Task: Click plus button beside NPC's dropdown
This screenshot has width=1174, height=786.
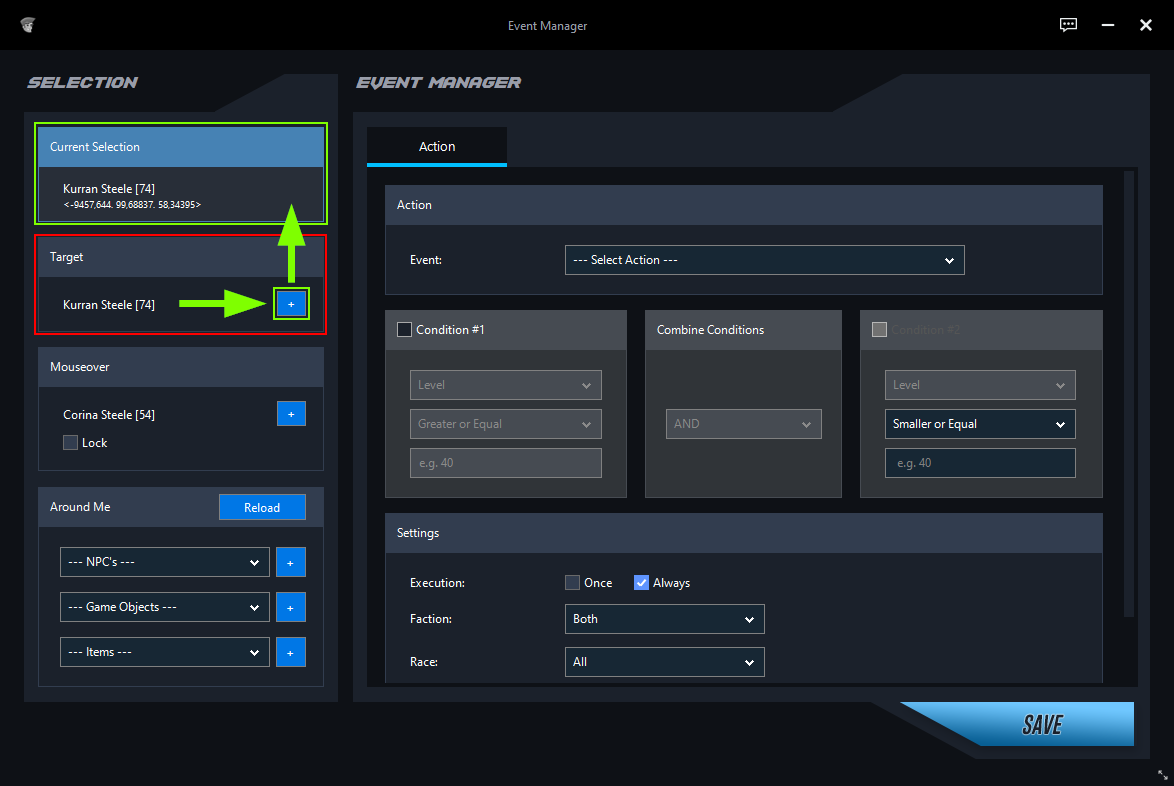Action: coord(291,562)
